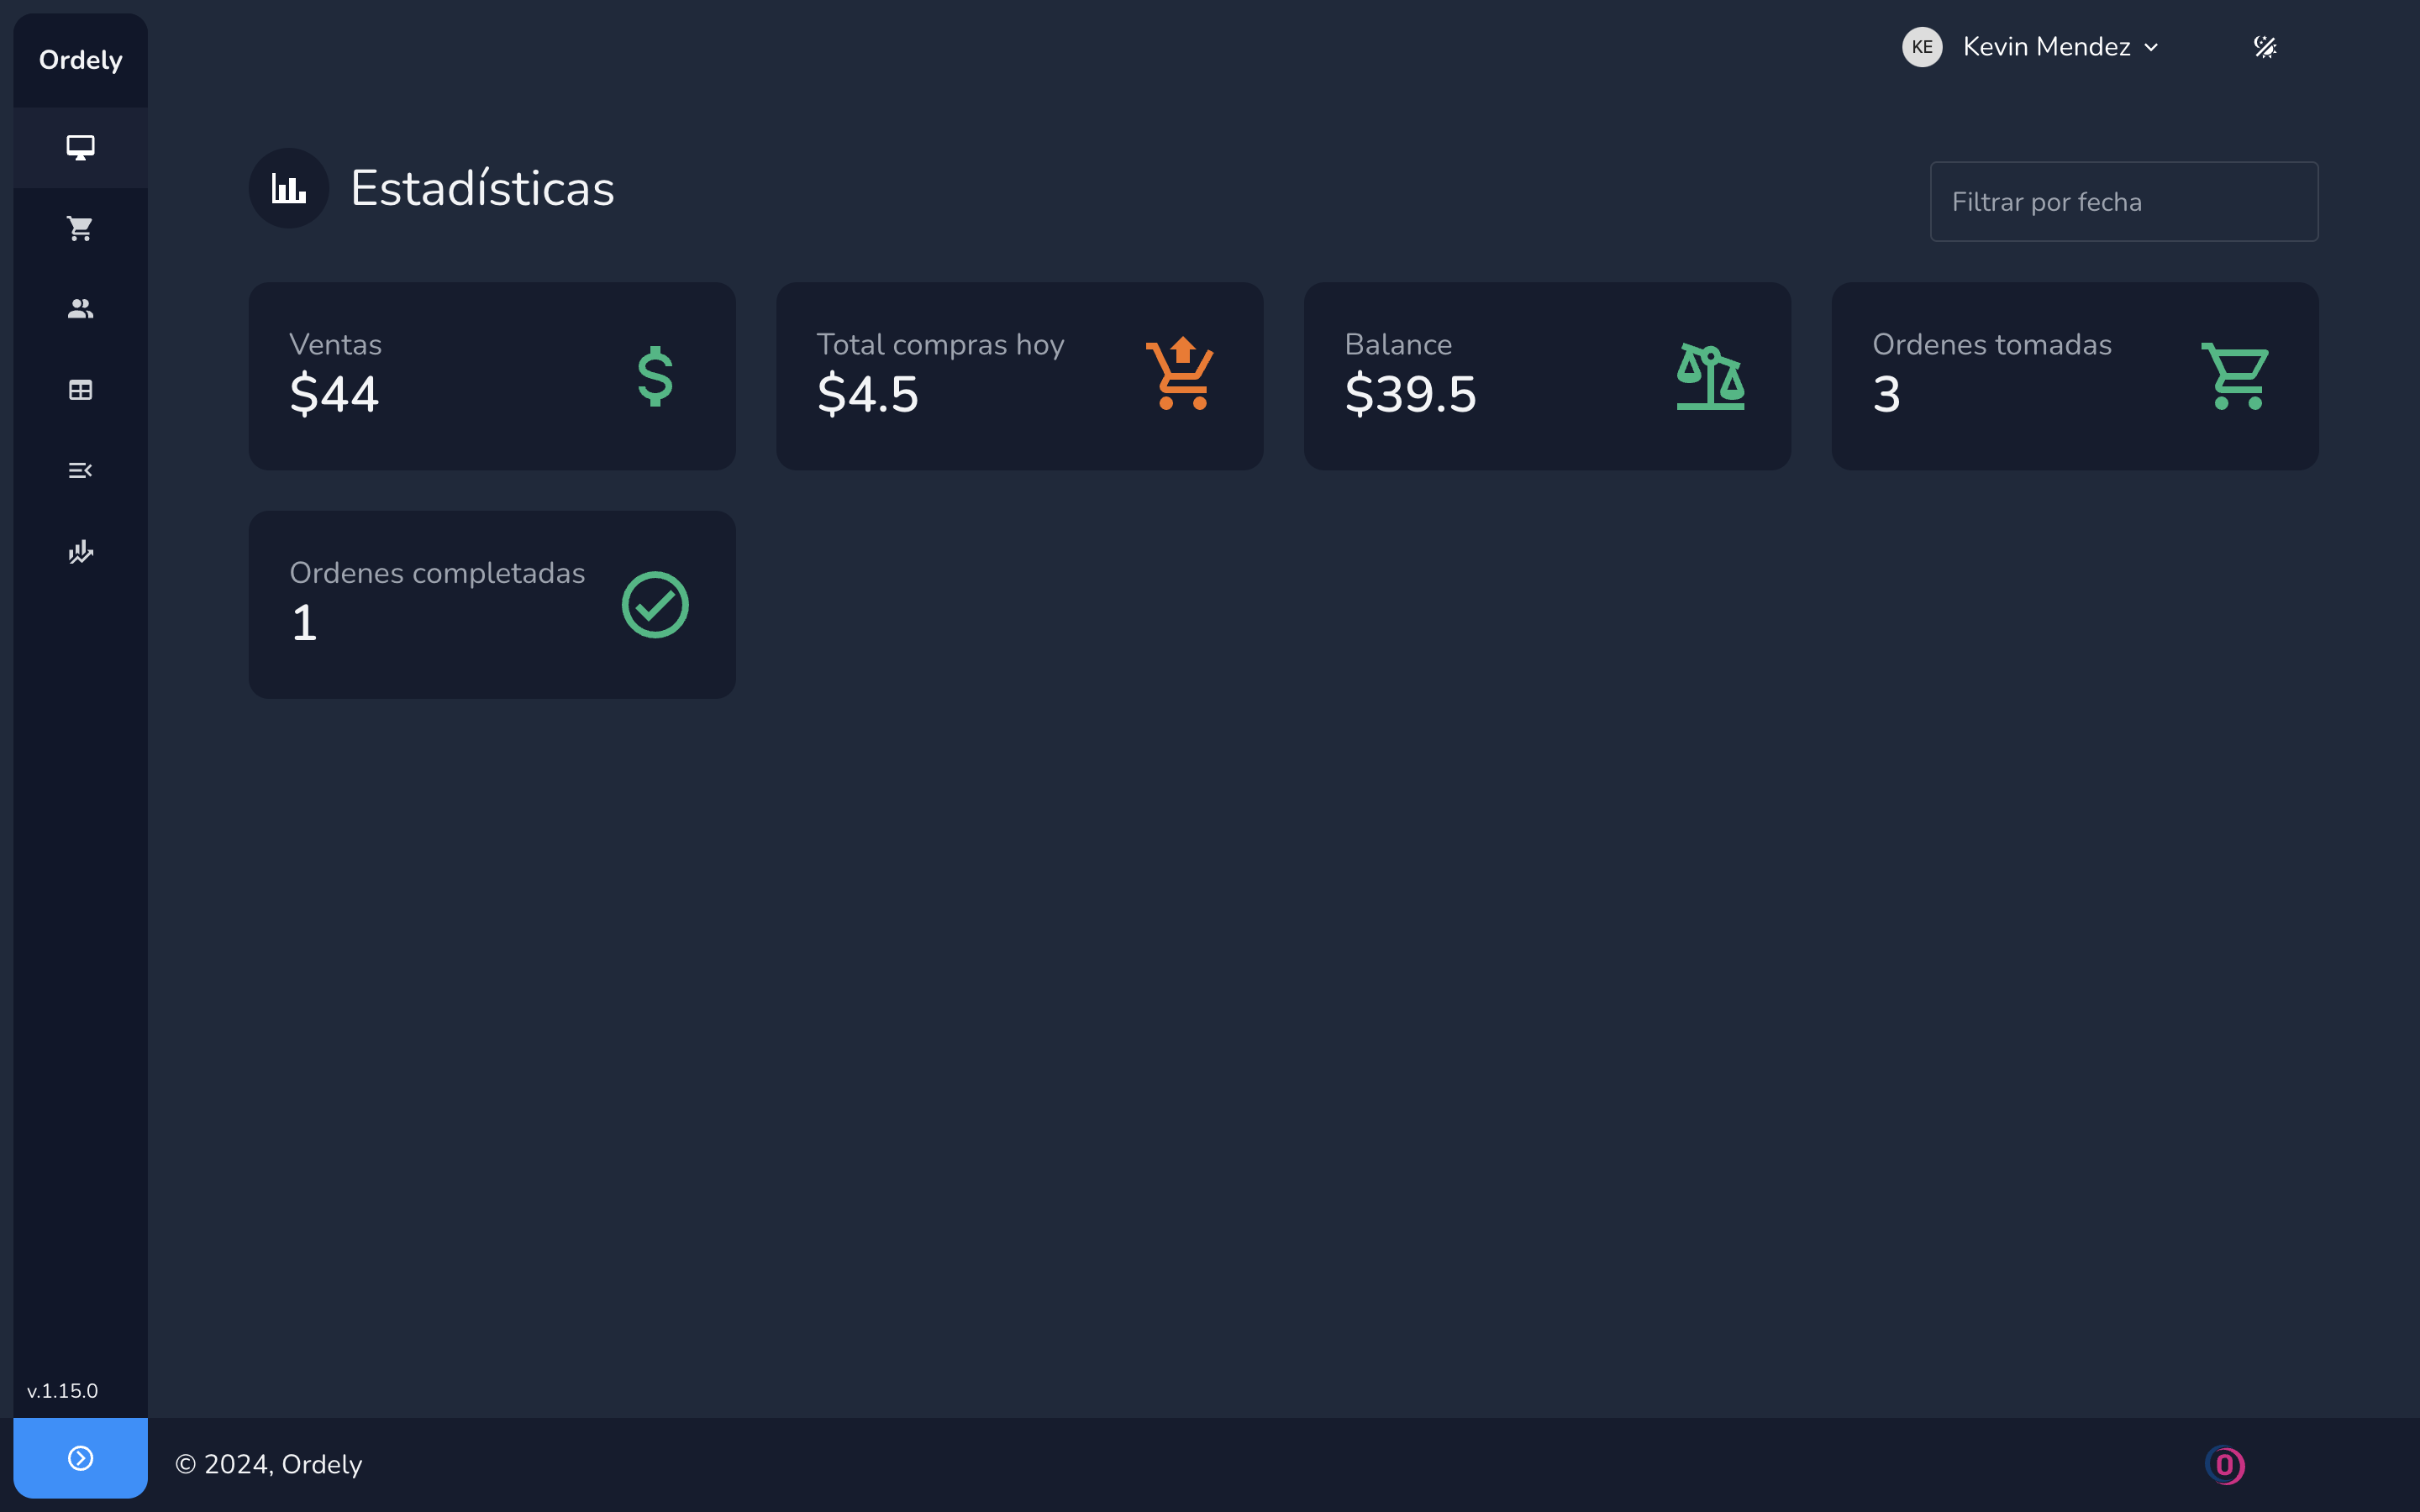Click the green check circle icon
The image size is (2420, 1512).
(x=655, y=604)
